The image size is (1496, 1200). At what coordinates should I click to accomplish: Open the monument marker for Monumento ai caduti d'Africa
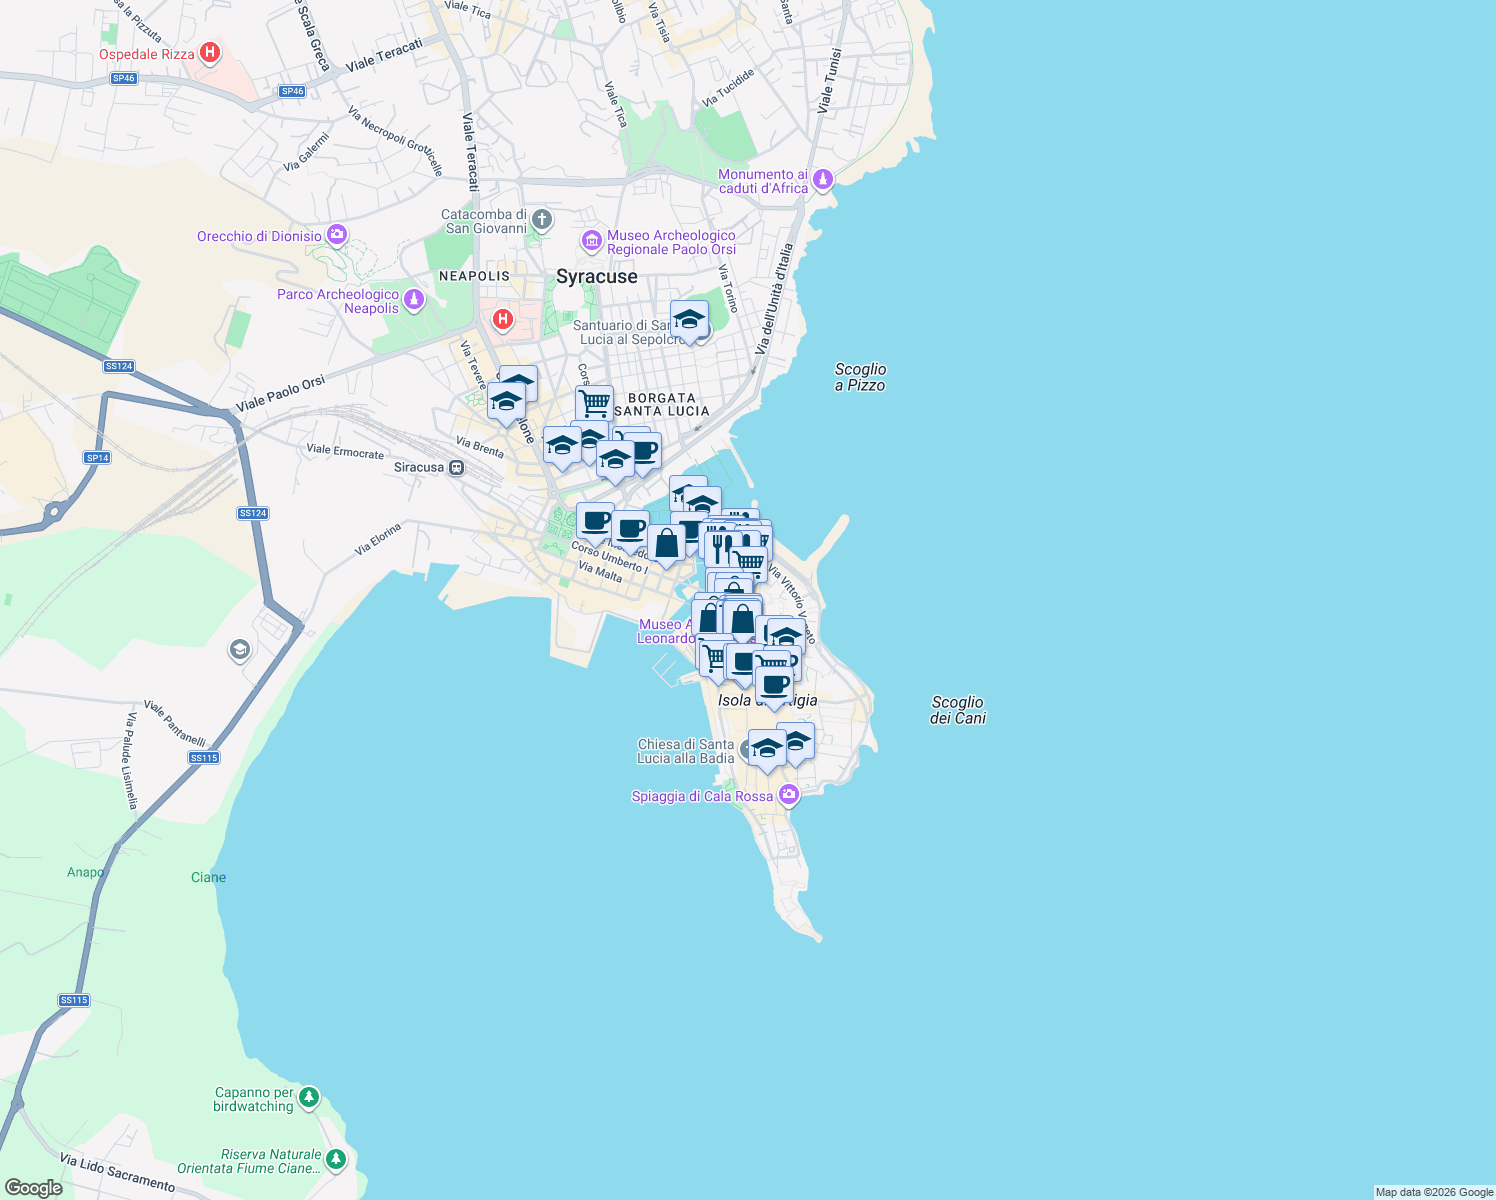(822, 177)
